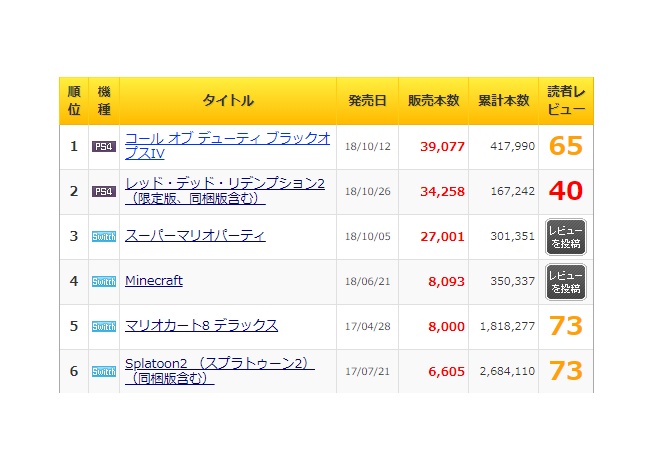The image size is (650, 450).
Task: Open レッド・デッド・リデンプション2 title link
Action: [225, 191]
